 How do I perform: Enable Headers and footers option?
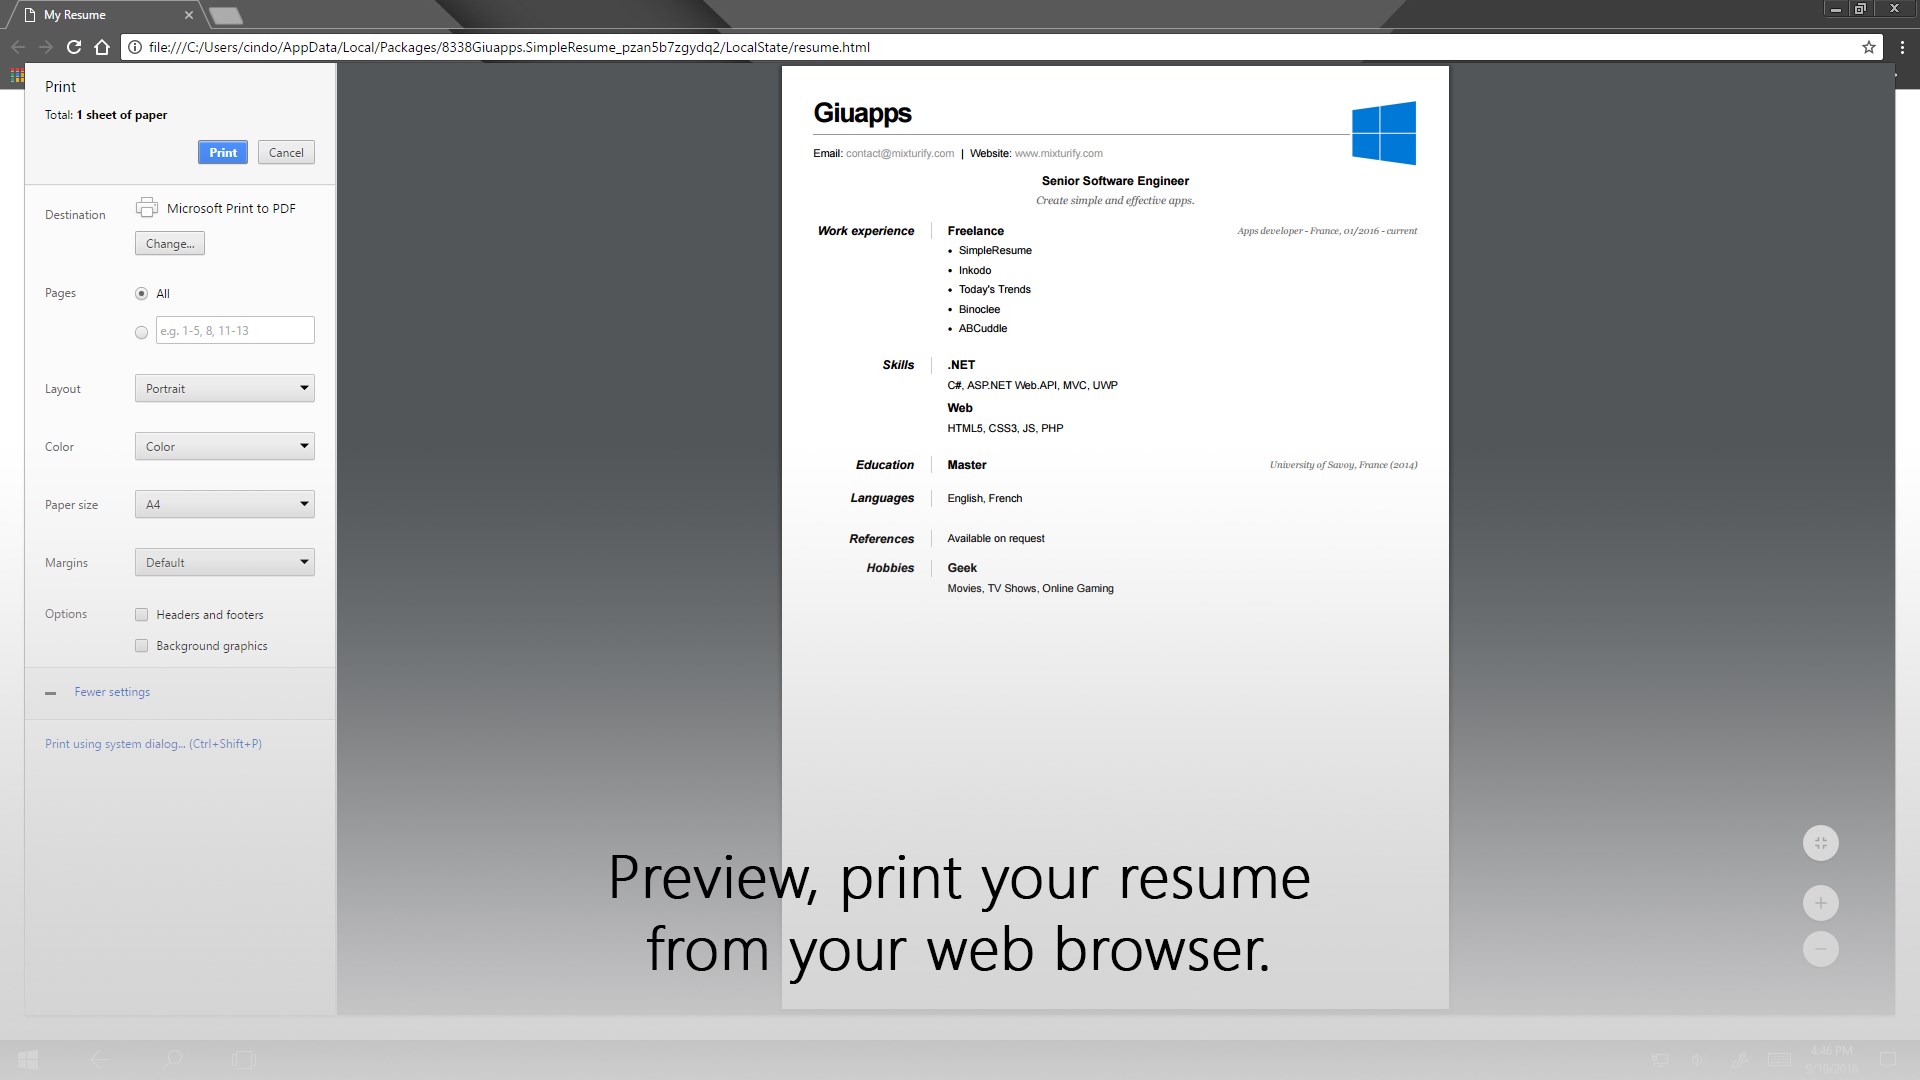click(x=141, y=615)
